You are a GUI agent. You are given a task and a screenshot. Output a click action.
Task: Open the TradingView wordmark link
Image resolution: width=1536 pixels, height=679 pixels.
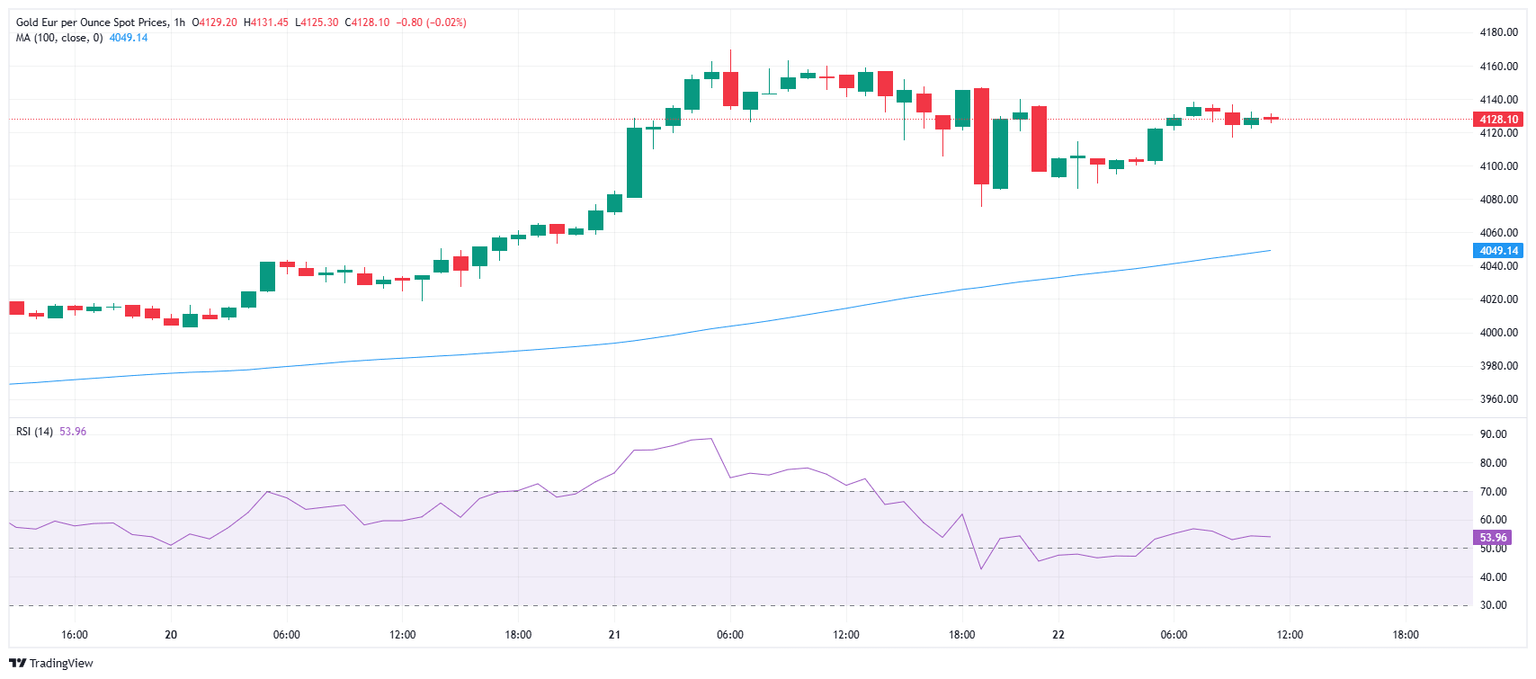point(61,663)
